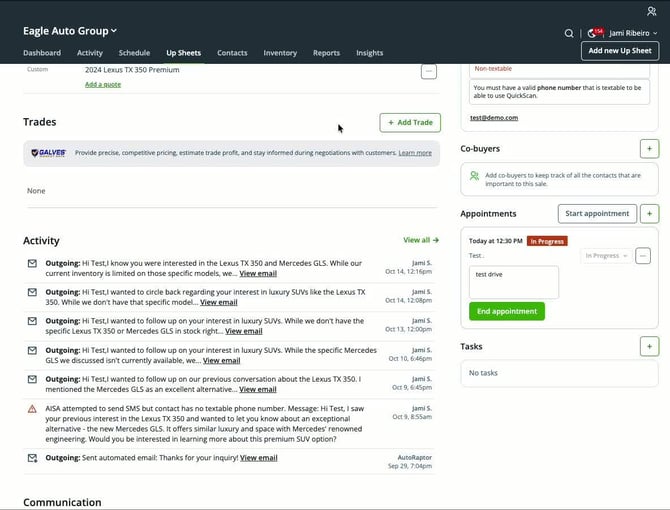The height and width of the screenshot is (510, 670).
Task: Switch to the Inventory tab
Action: click(x=280, y=53)
